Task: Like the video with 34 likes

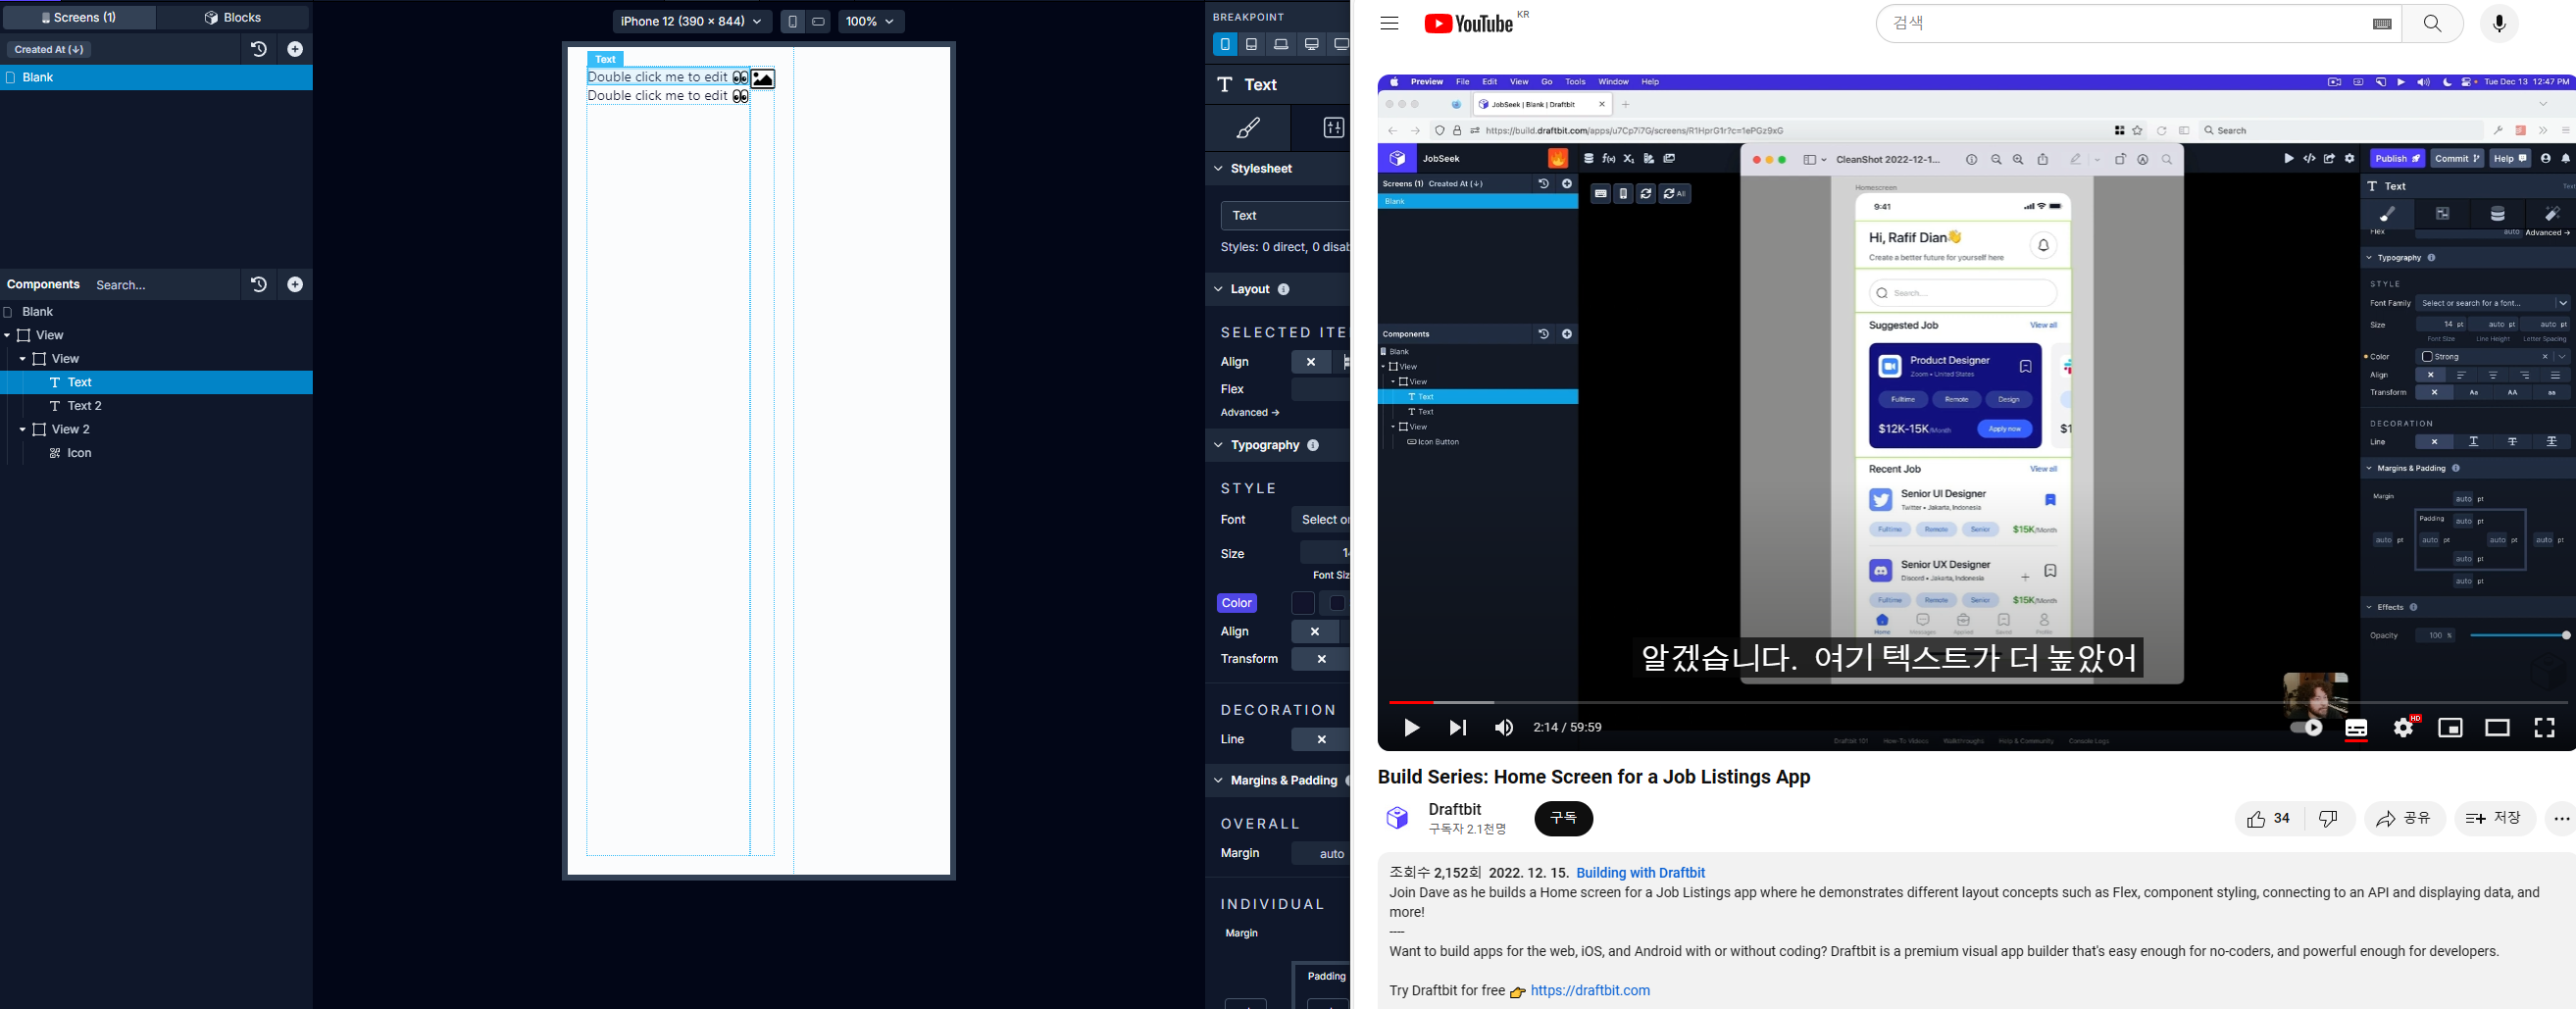Action: [2269, 819]
